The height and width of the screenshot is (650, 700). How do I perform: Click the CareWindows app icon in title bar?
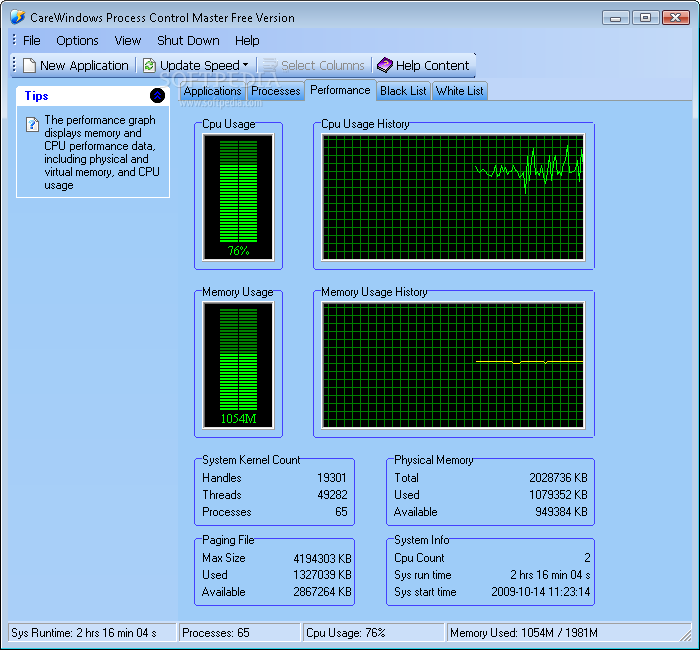[x=17, y=17]
